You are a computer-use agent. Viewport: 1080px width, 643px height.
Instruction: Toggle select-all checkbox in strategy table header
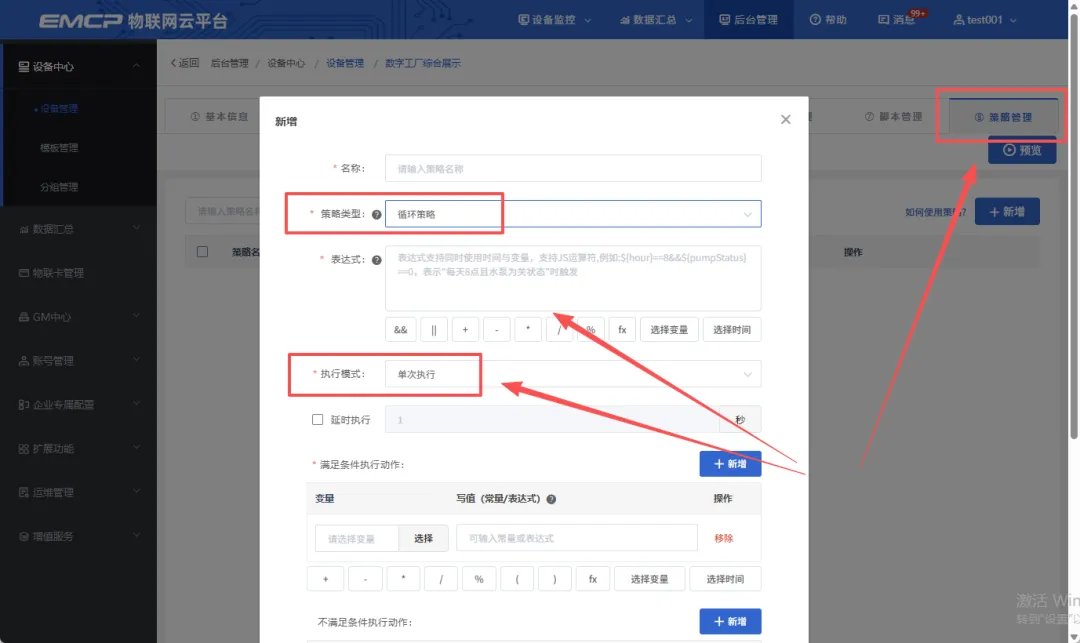pyautogui.click(x=202, y=252)
